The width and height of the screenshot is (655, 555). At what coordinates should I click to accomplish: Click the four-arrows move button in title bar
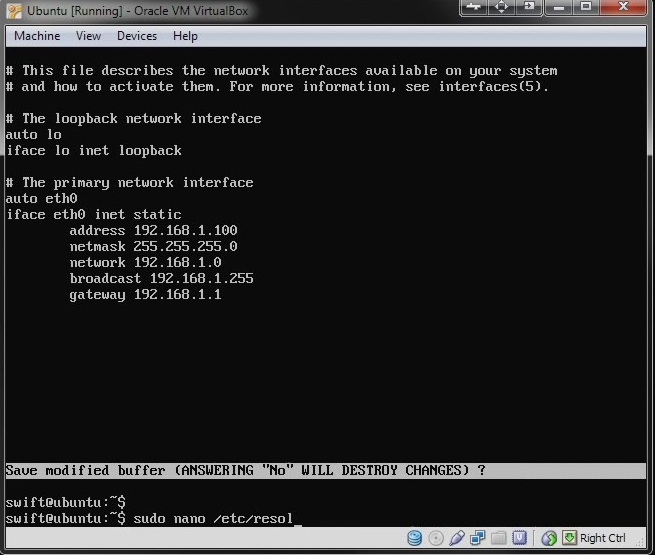point(501,7)
